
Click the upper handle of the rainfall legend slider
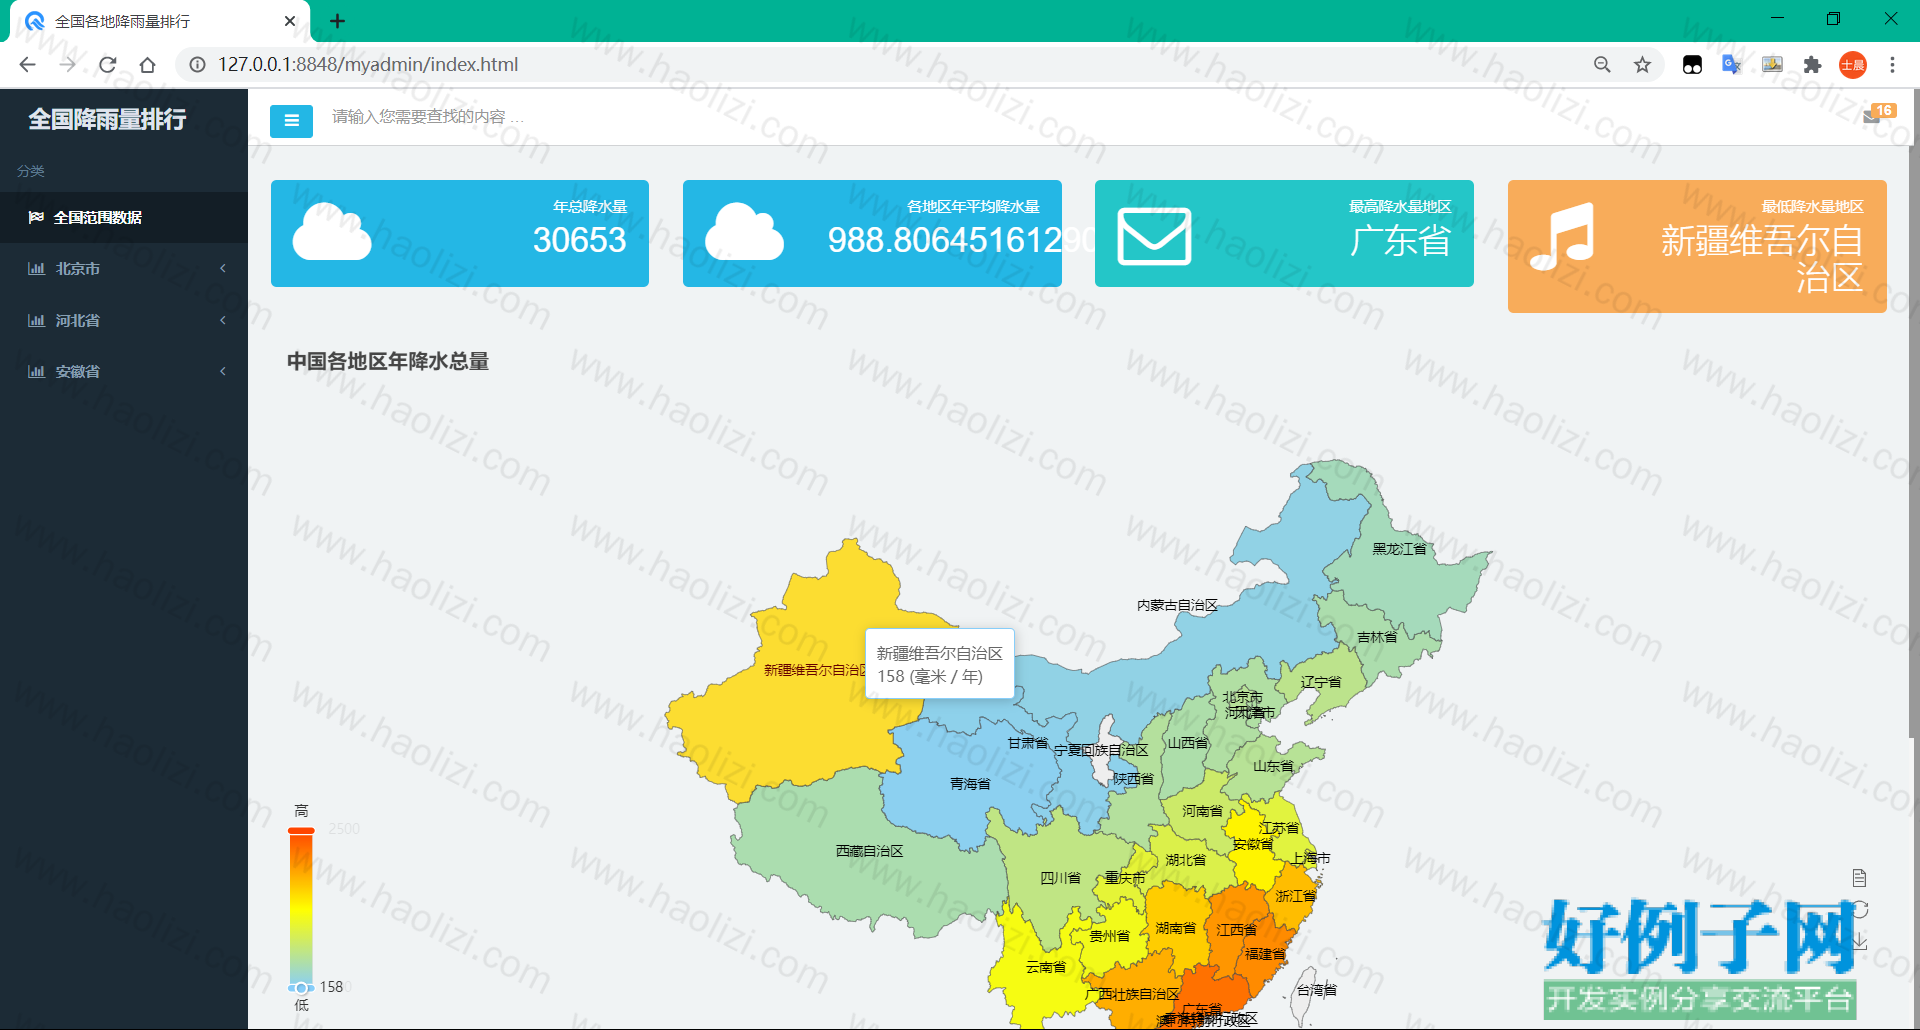pyautogui.click(x=301, y=830)
